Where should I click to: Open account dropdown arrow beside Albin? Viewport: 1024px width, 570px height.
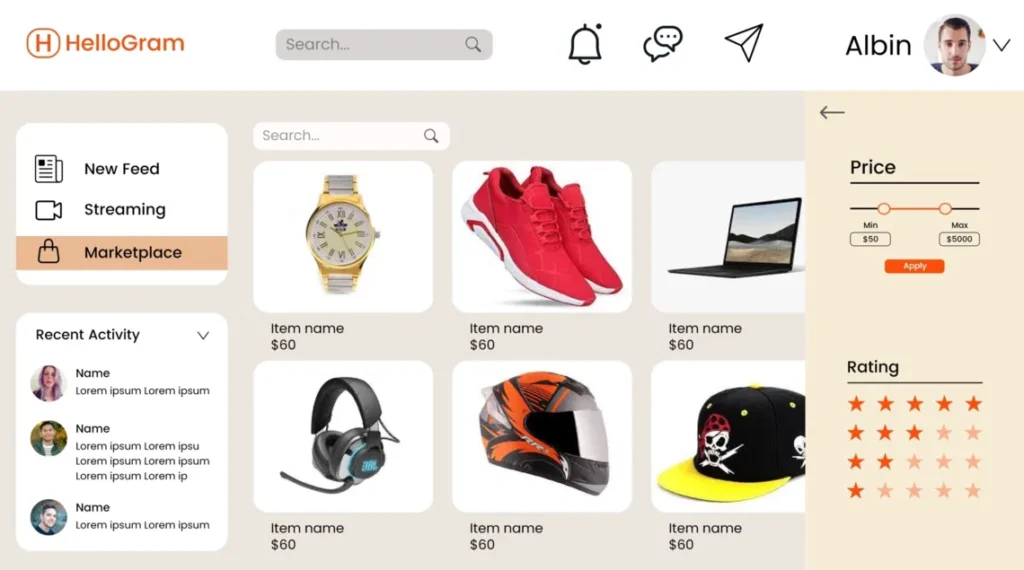click(1002, 45)
